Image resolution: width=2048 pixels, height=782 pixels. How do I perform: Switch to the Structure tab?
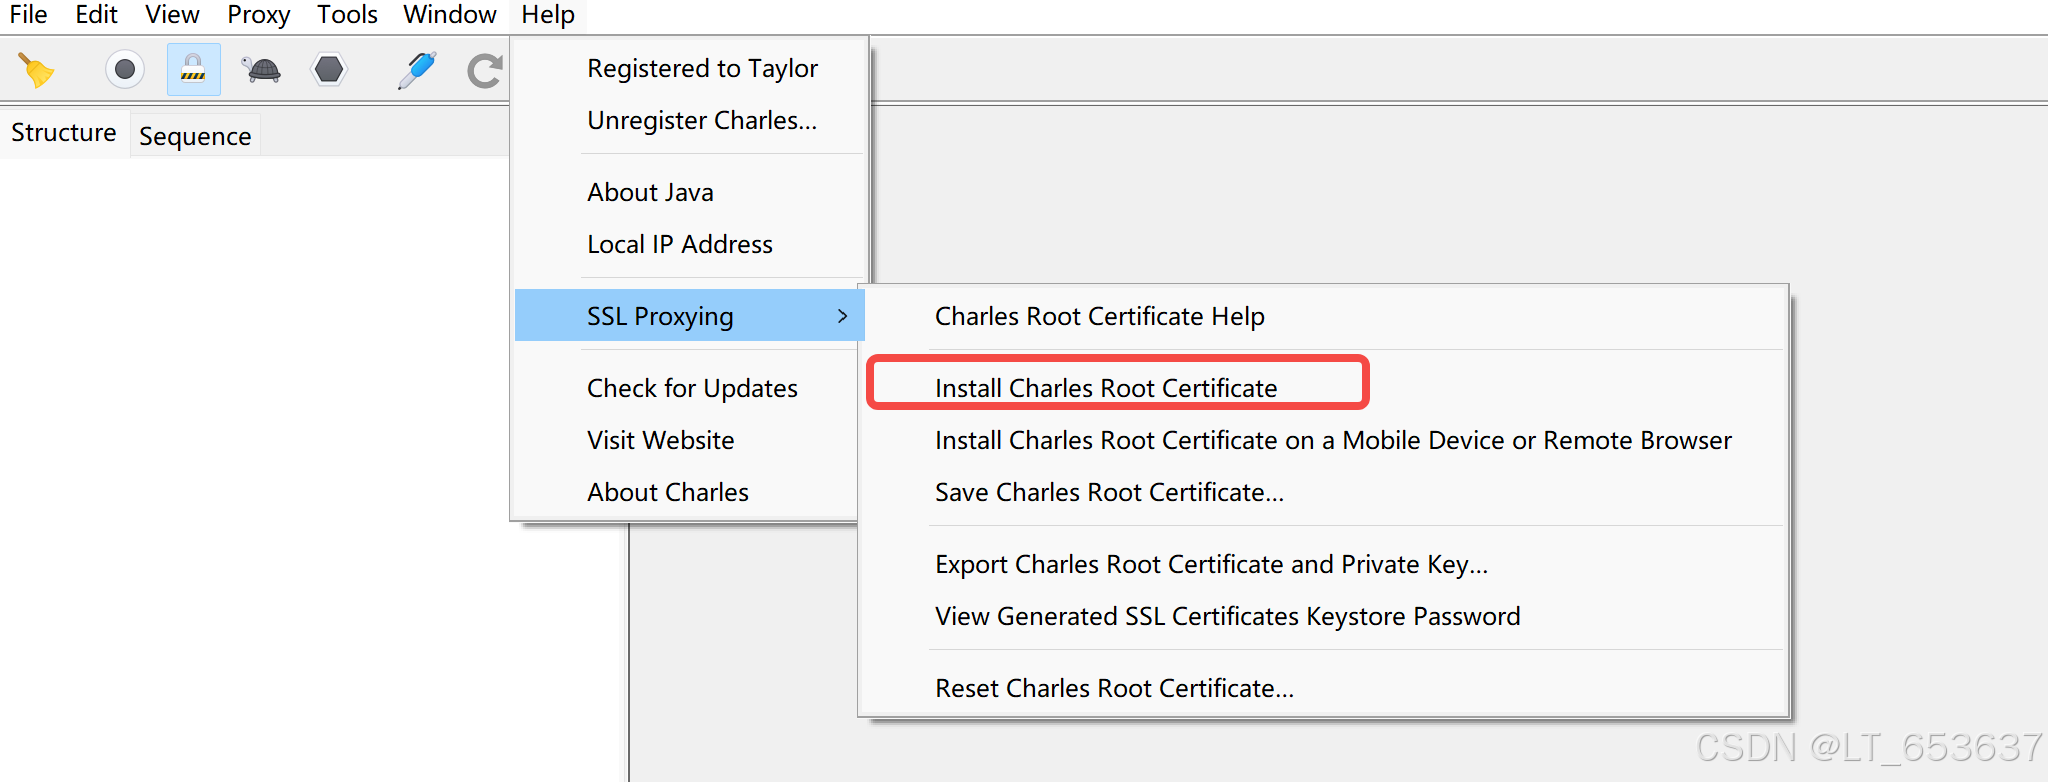(64, 133)
